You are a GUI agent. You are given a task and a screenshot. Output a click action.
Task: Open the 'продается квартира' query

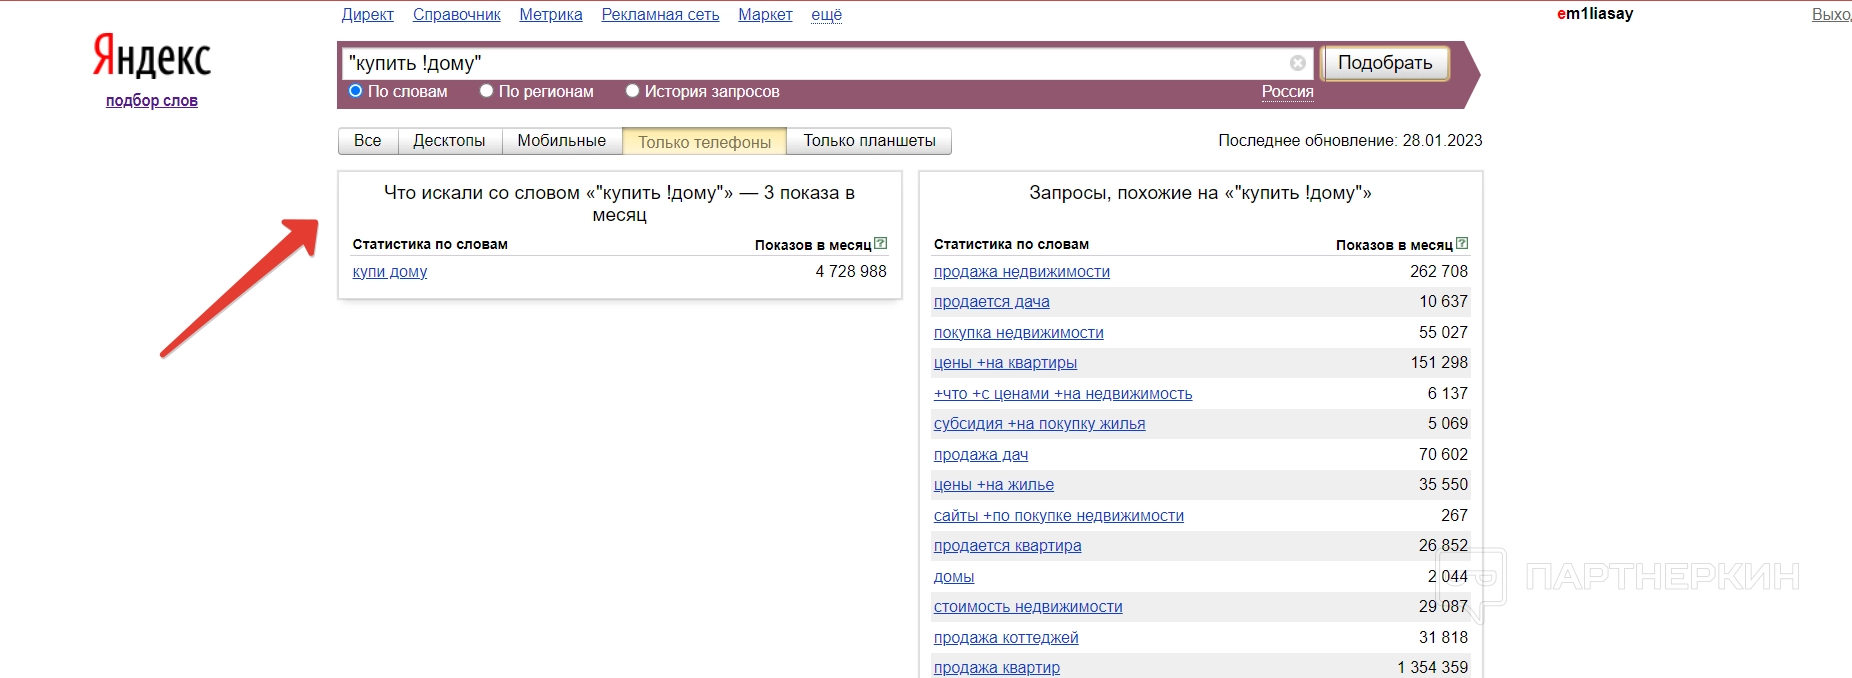1008,546
